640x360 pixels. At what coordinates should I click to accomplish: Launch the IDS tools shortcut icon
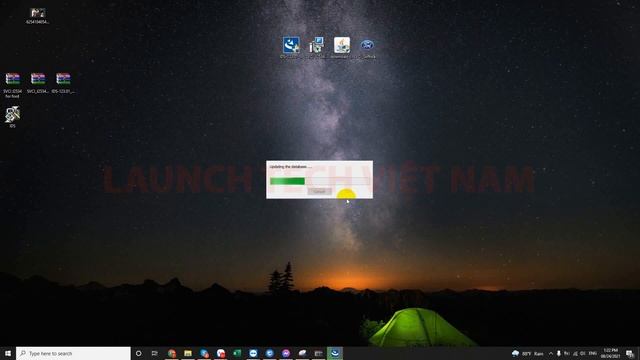tap(13, 117)
